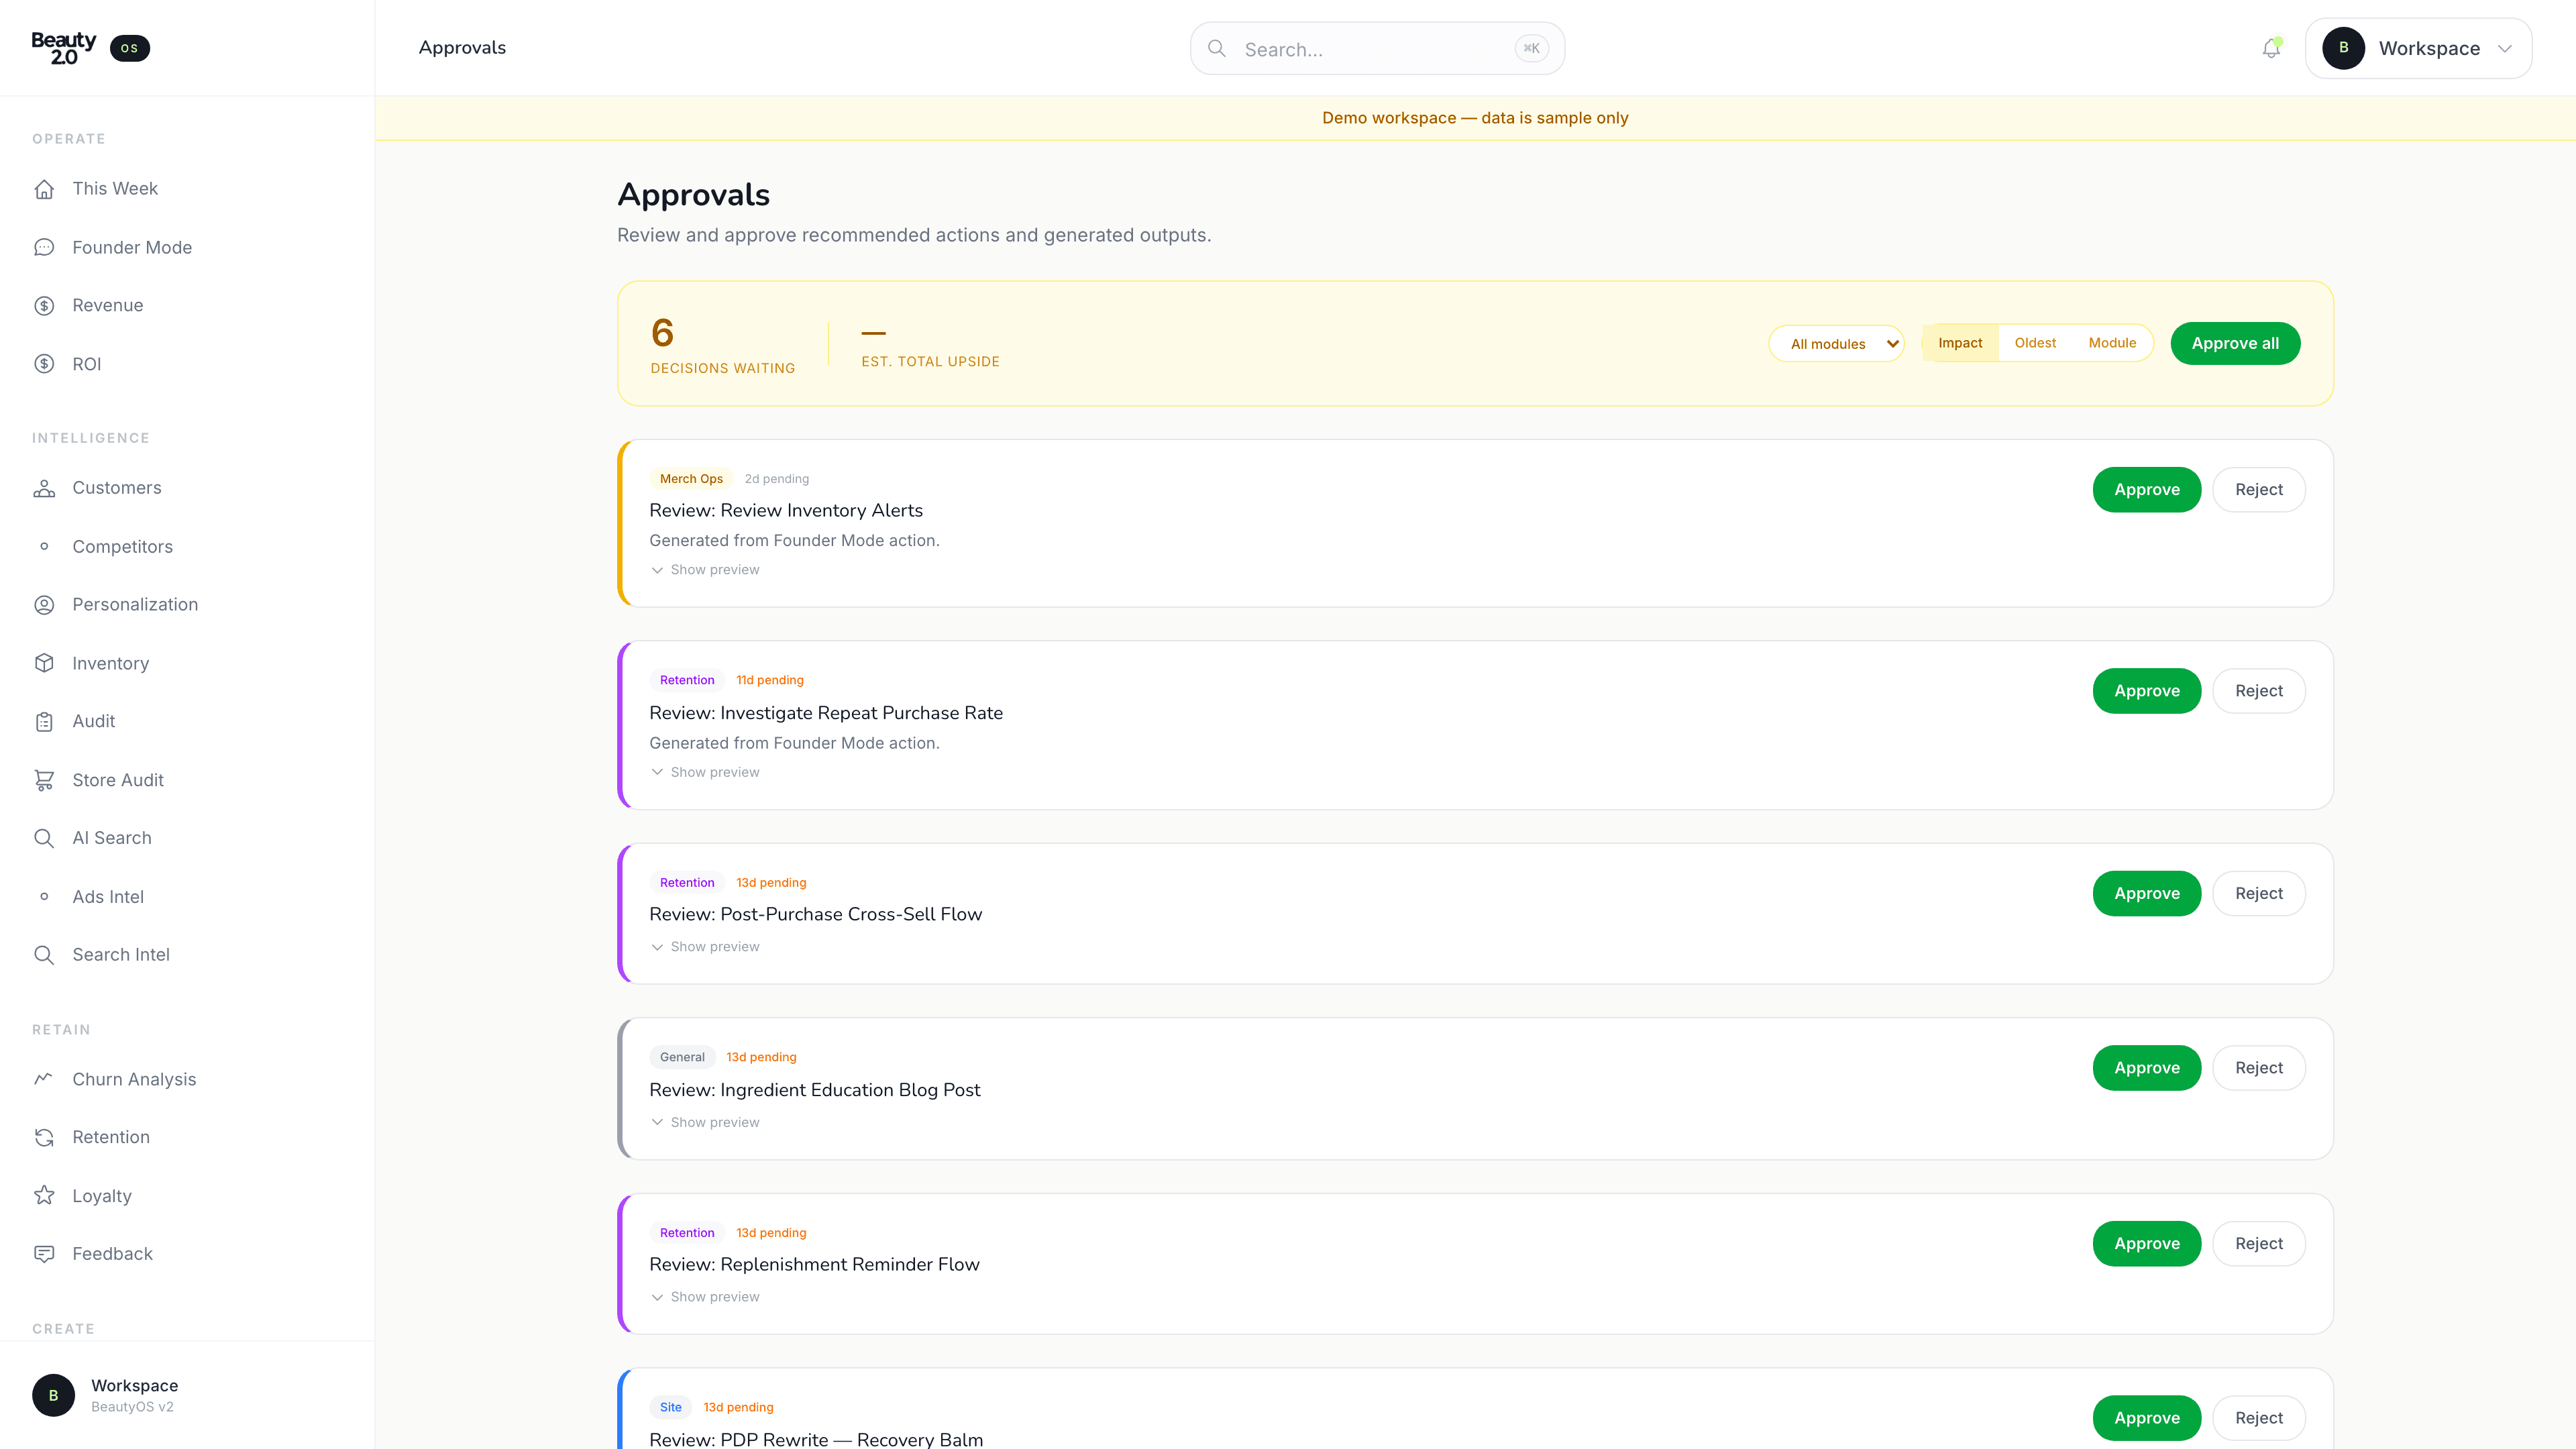Click the Approve all button

pos(2235,343)
